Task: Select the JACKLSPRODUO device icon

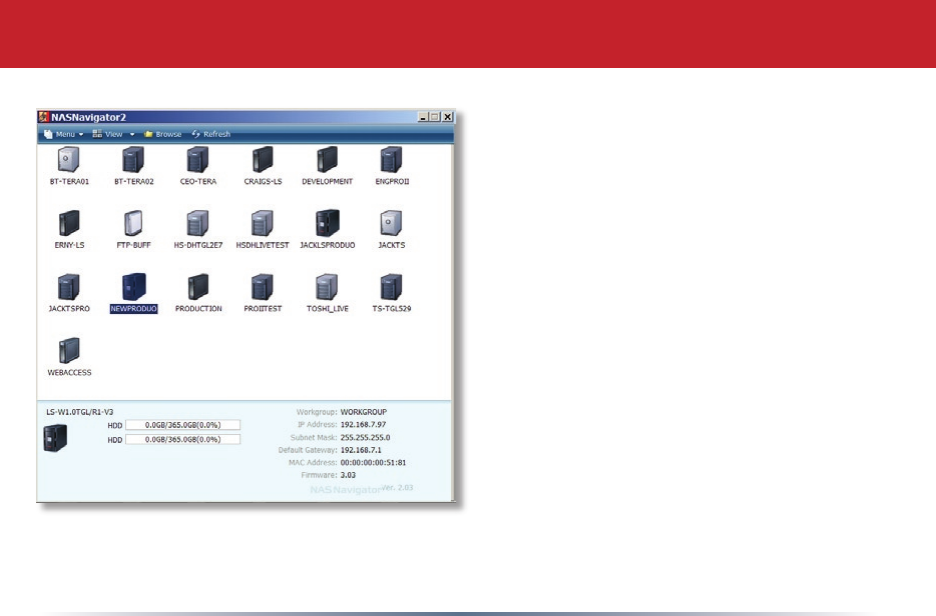Action: click(x=327, y=223)
